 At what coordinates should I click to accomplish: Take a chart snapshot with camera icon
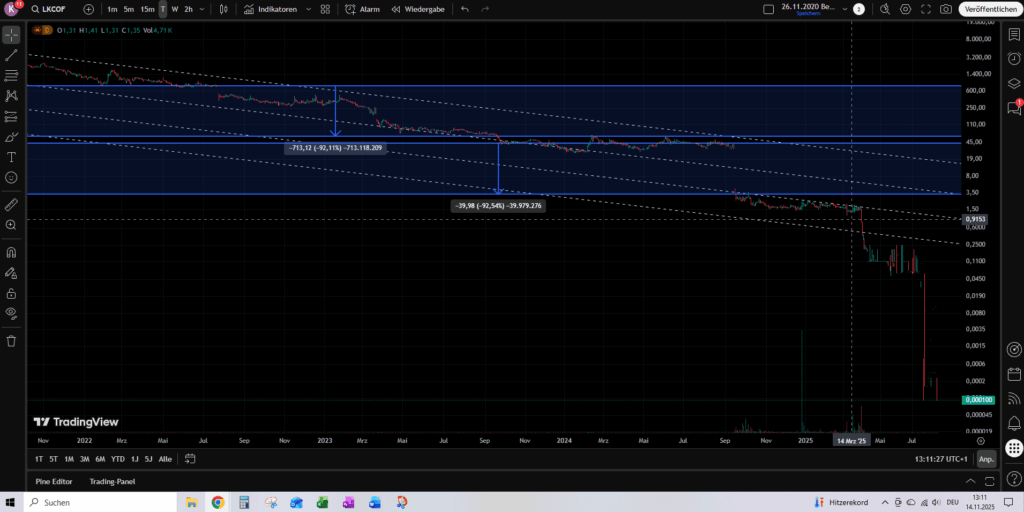[x=946, y=9]
